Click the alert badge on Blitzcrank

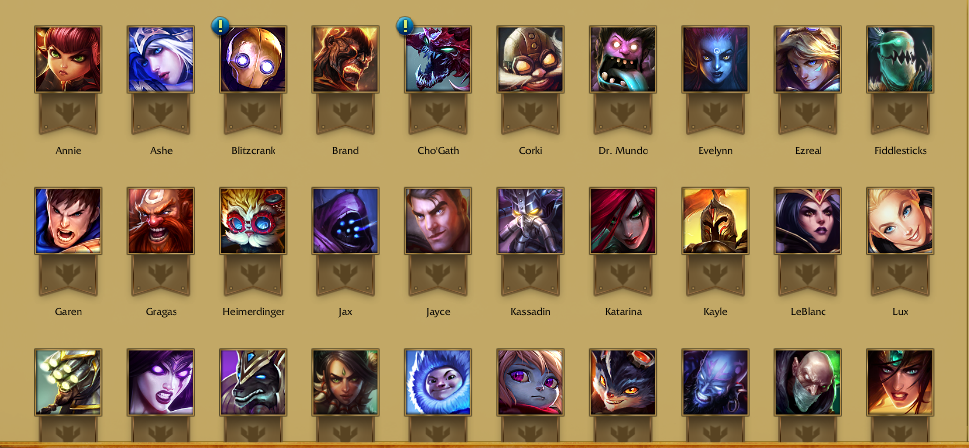[x=220, y=25]
